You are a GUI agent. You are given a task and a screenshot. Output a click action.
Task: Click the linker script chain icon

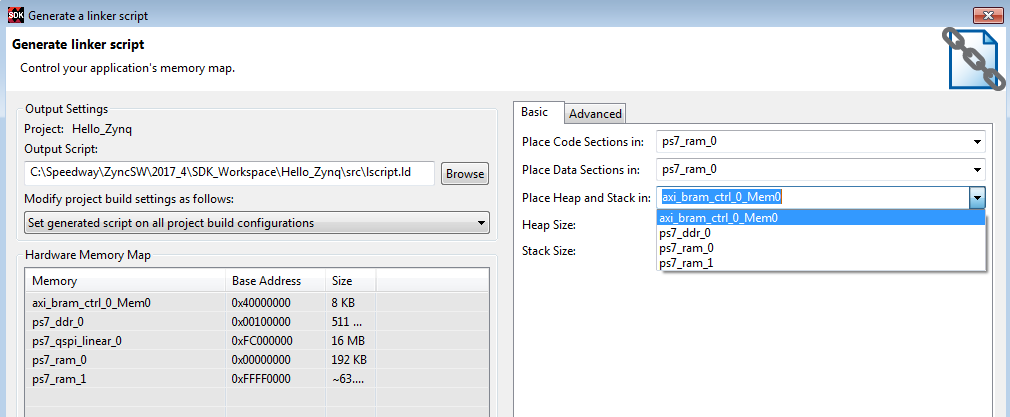[973, 58]
